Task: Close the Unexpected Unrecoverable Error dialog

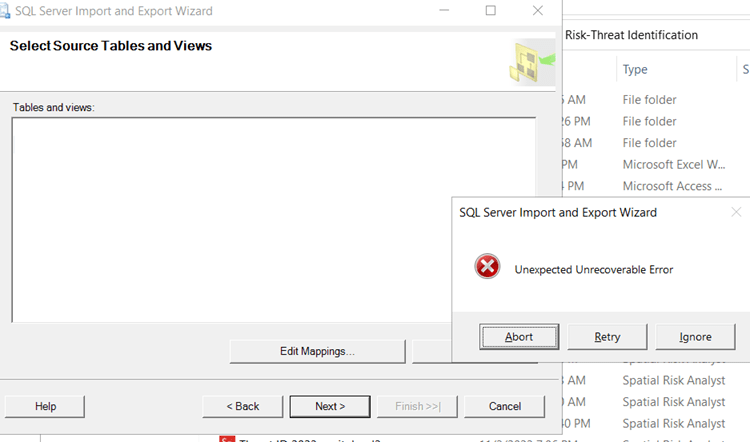Action: click(x=736, y=212)
